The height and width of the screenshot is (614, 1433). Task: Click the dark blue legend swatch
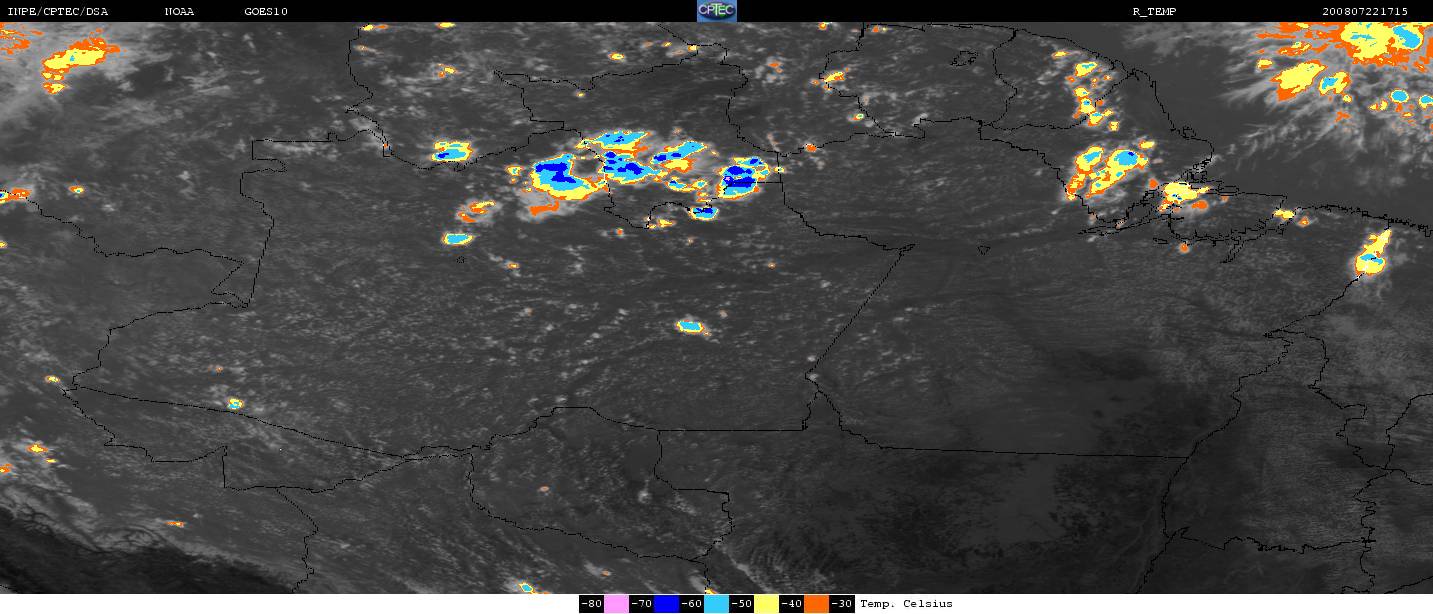pos(666,604)
